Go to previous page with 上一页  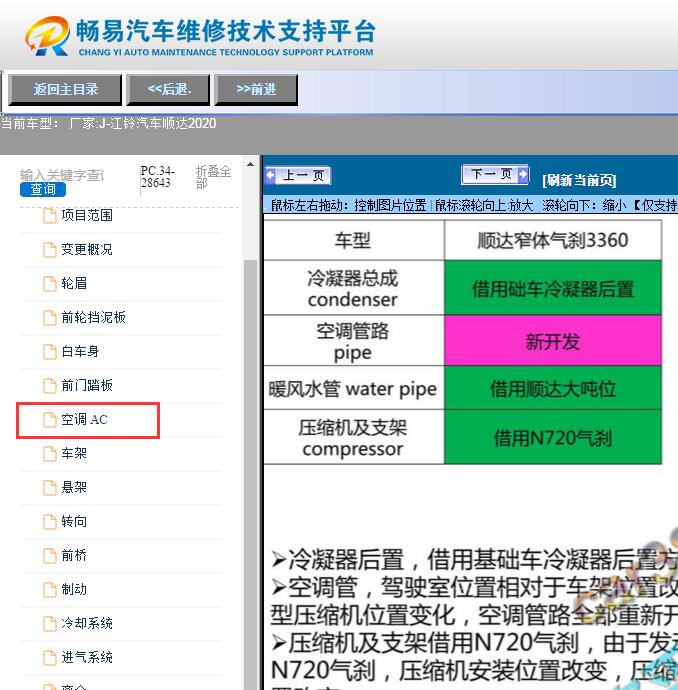(x=298, y=176)
